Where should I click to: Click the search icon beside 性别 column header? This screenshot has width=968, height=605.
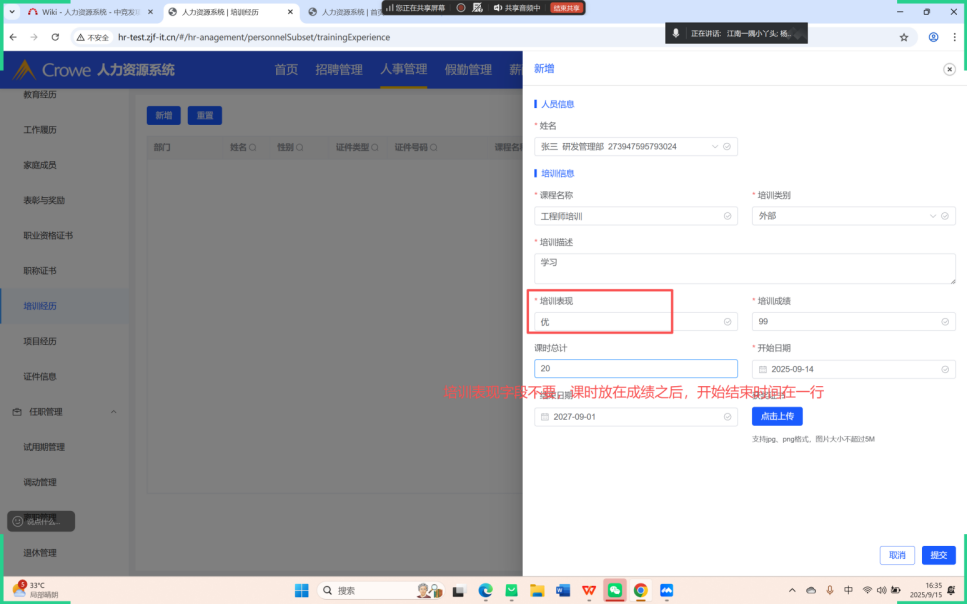coord(299,148)
